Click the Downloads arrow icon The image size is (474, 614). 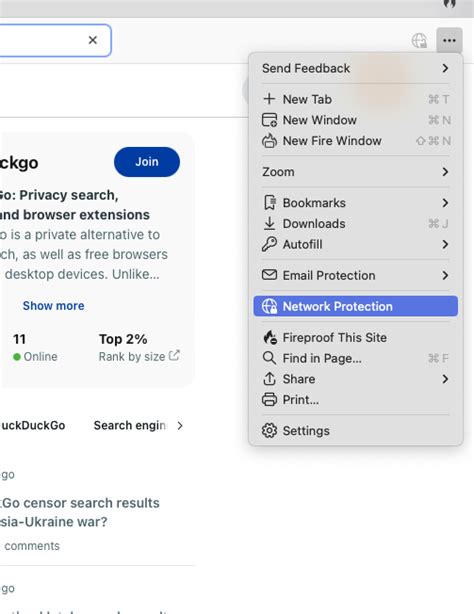coord(269,223)
